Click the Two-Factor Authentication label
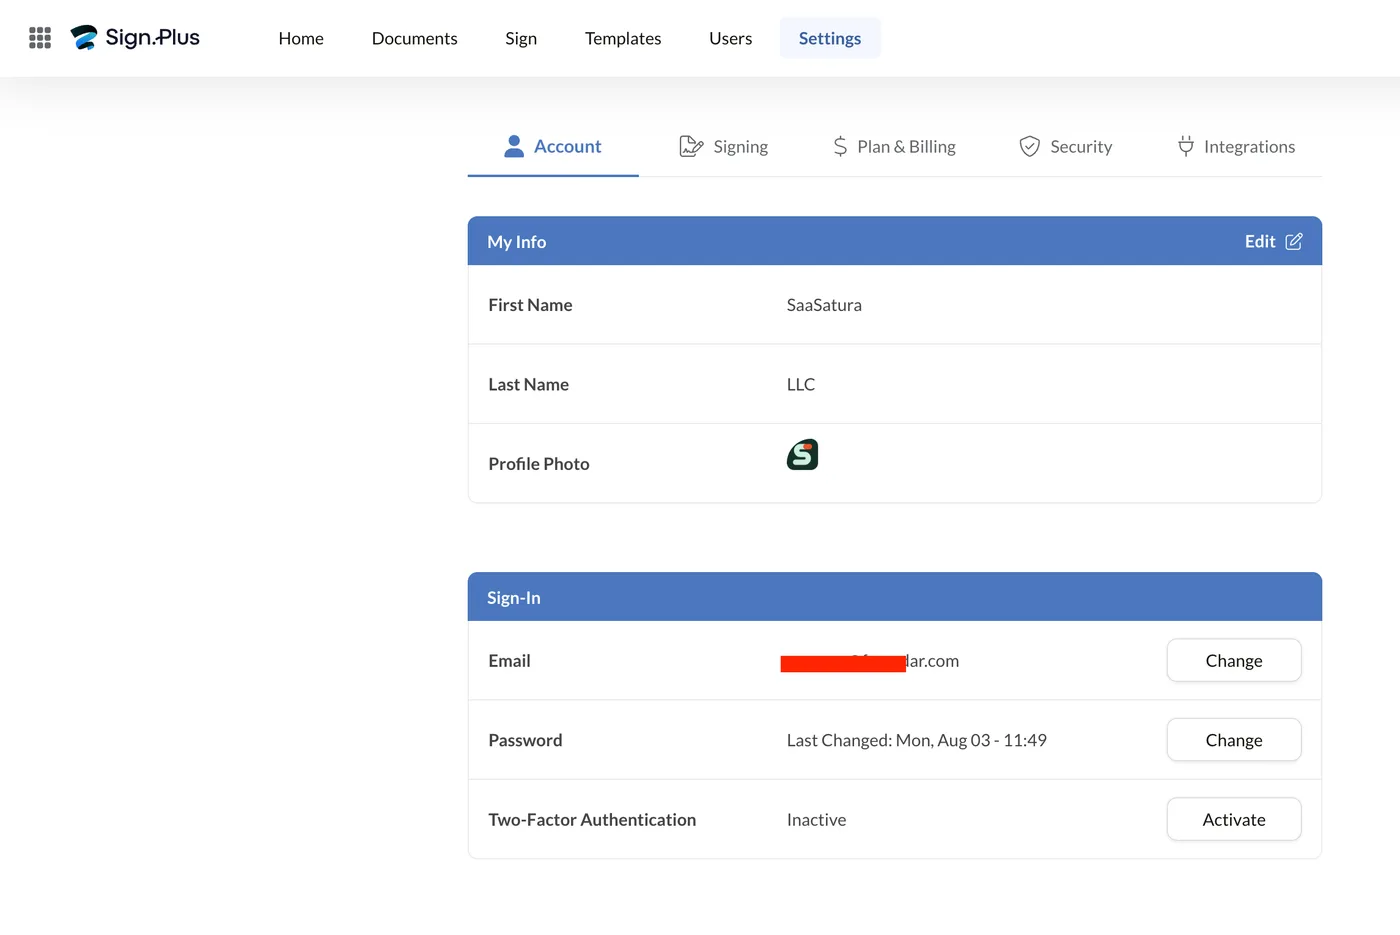 click(x=592, y=819)
